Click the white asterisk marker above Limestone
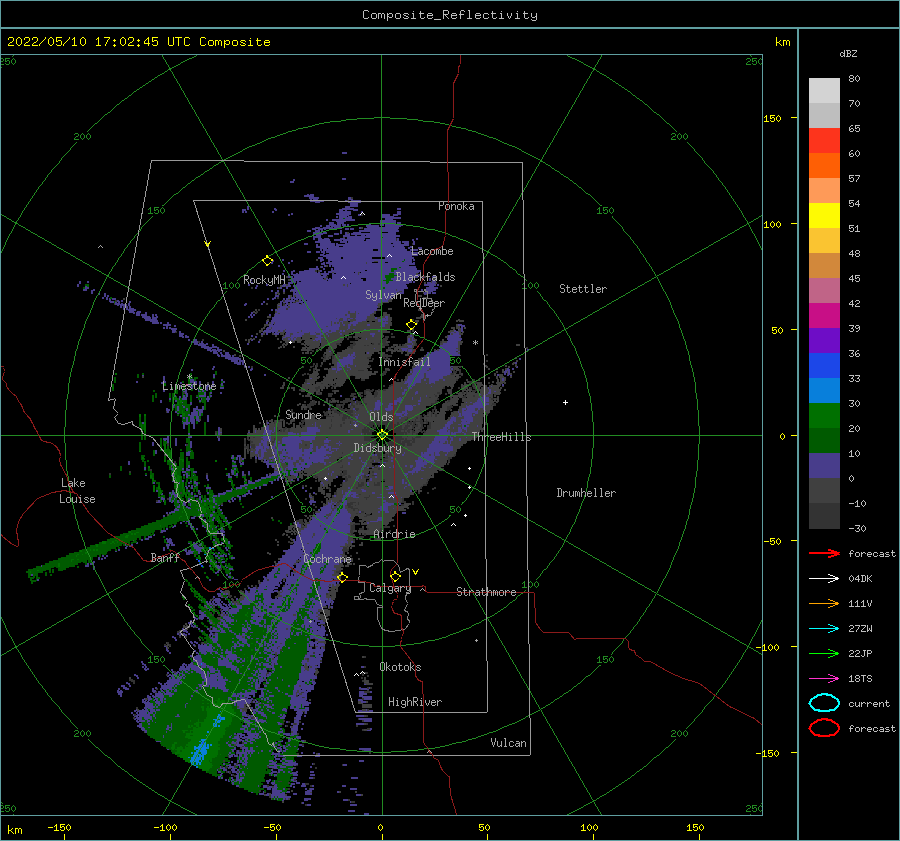900x841 pixels. click(x=189, y=377)
